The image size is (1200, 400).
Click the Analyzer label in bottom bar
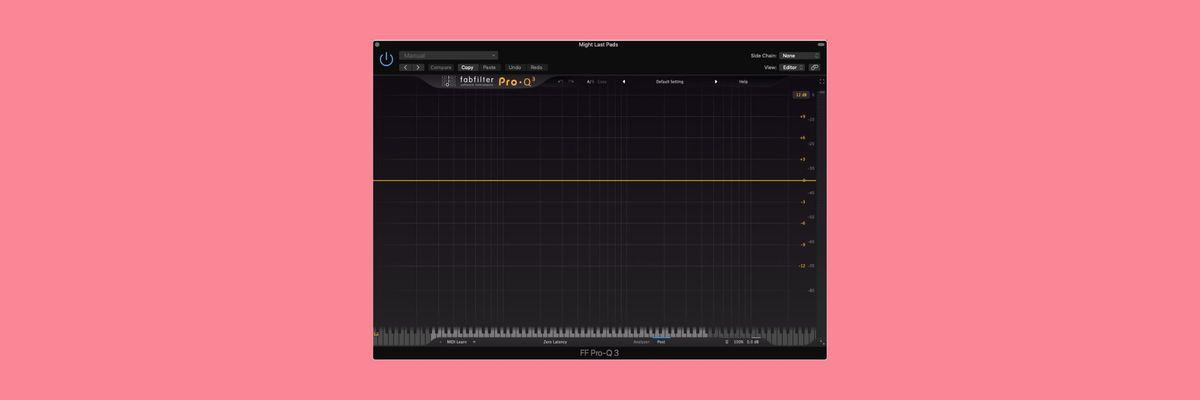[641, 342]
